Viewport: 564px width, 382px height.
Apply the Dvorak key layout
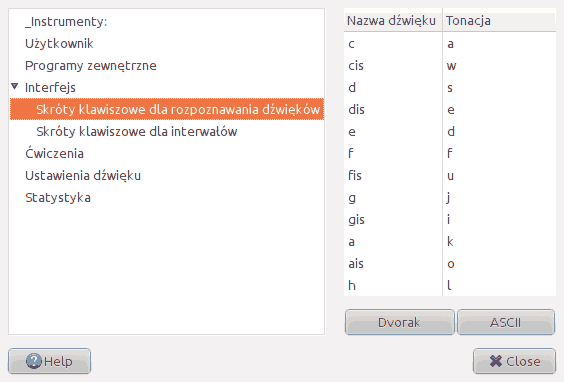click(x=399, y=322)
